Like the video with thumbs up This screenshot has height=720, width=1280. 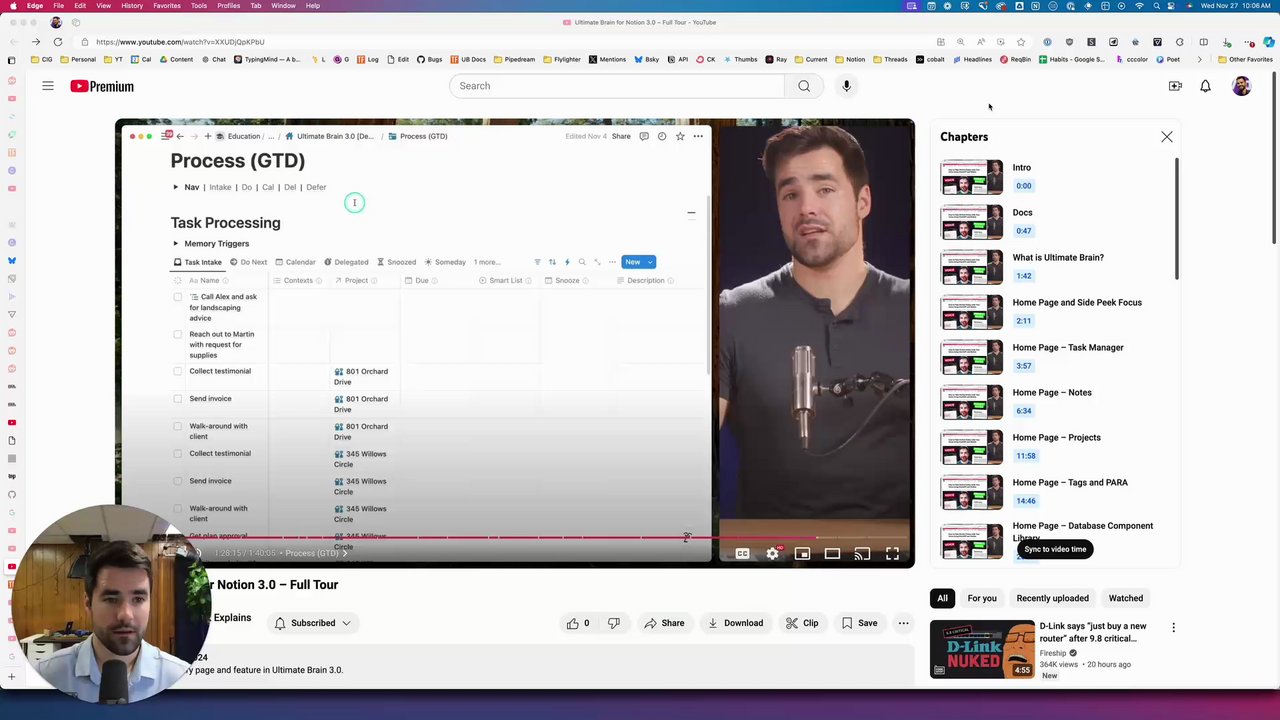578,623
